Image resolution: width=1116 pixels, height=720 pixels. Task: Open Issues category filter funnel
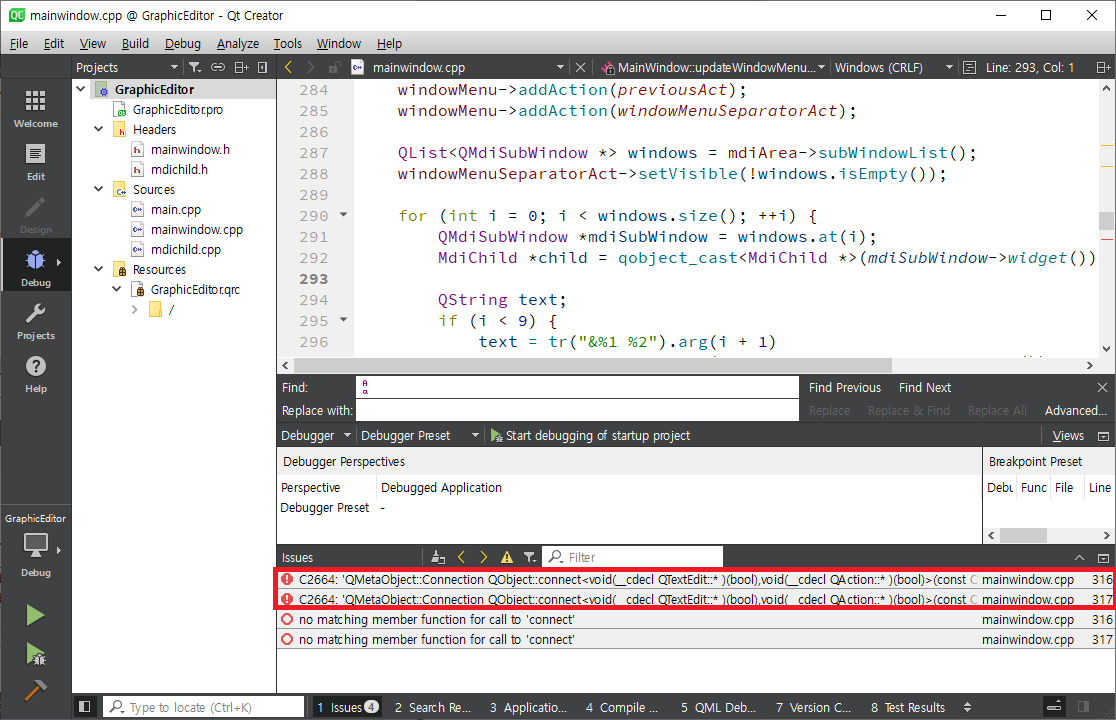[x=530, y=557]
